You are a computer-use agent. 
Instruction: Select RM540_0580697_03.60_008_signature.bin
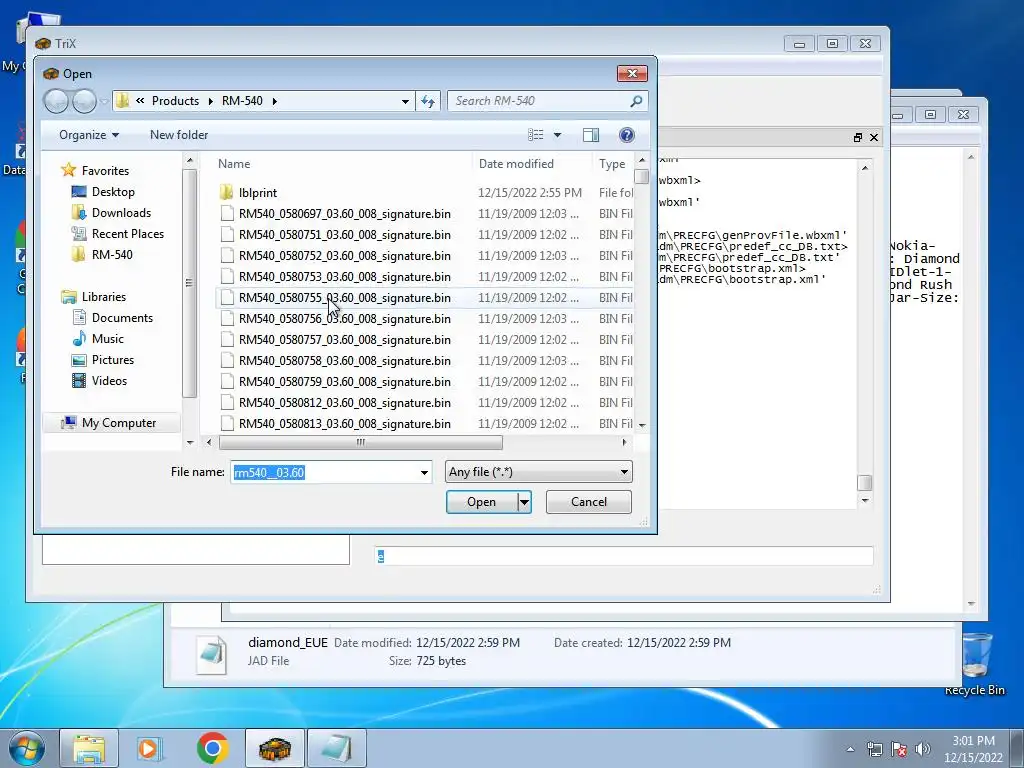click(344, 214)
